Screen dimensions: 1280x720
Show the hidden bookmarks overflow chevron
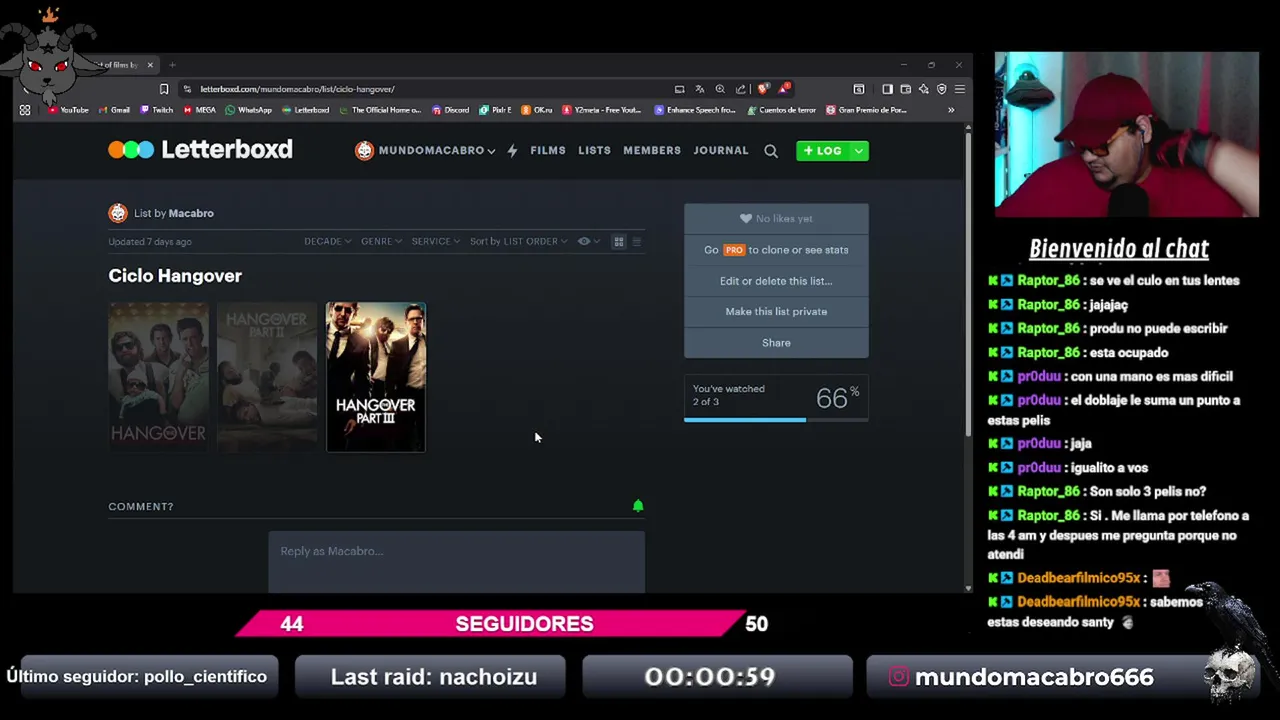click(x=951, y=110)
